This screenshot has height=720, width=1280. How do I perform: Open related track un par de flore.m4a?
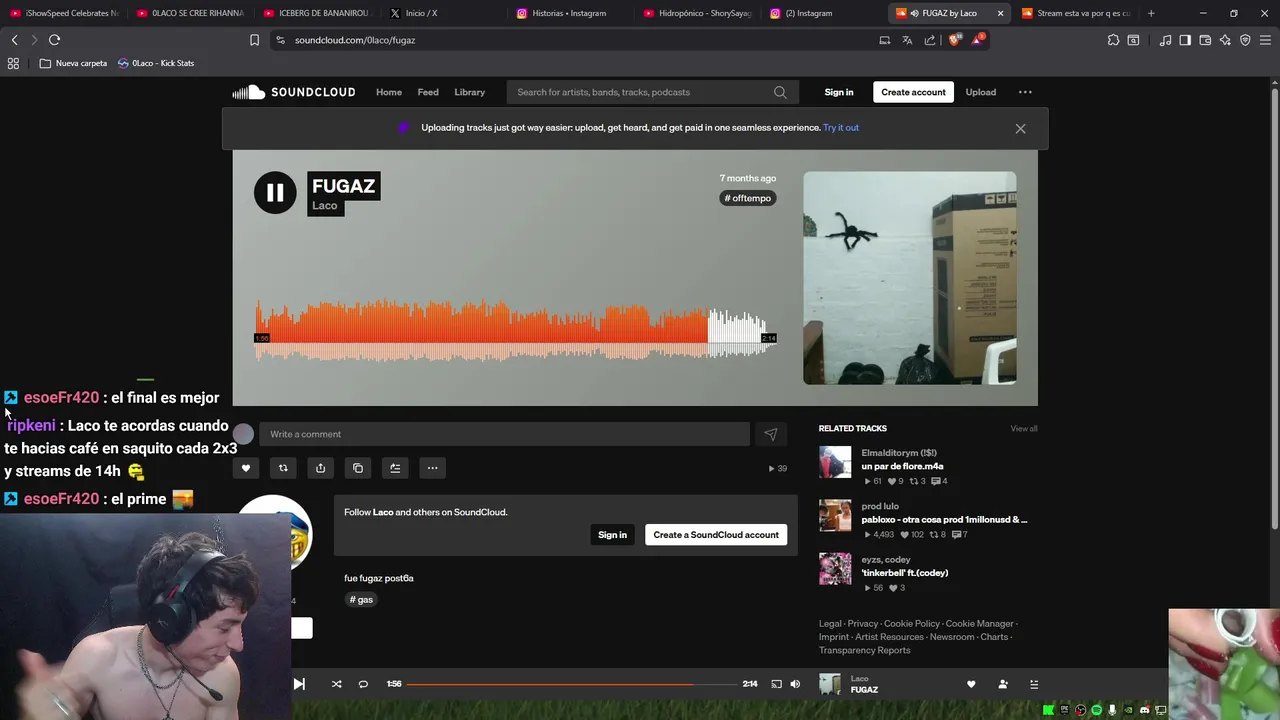[x=902, y=467]
